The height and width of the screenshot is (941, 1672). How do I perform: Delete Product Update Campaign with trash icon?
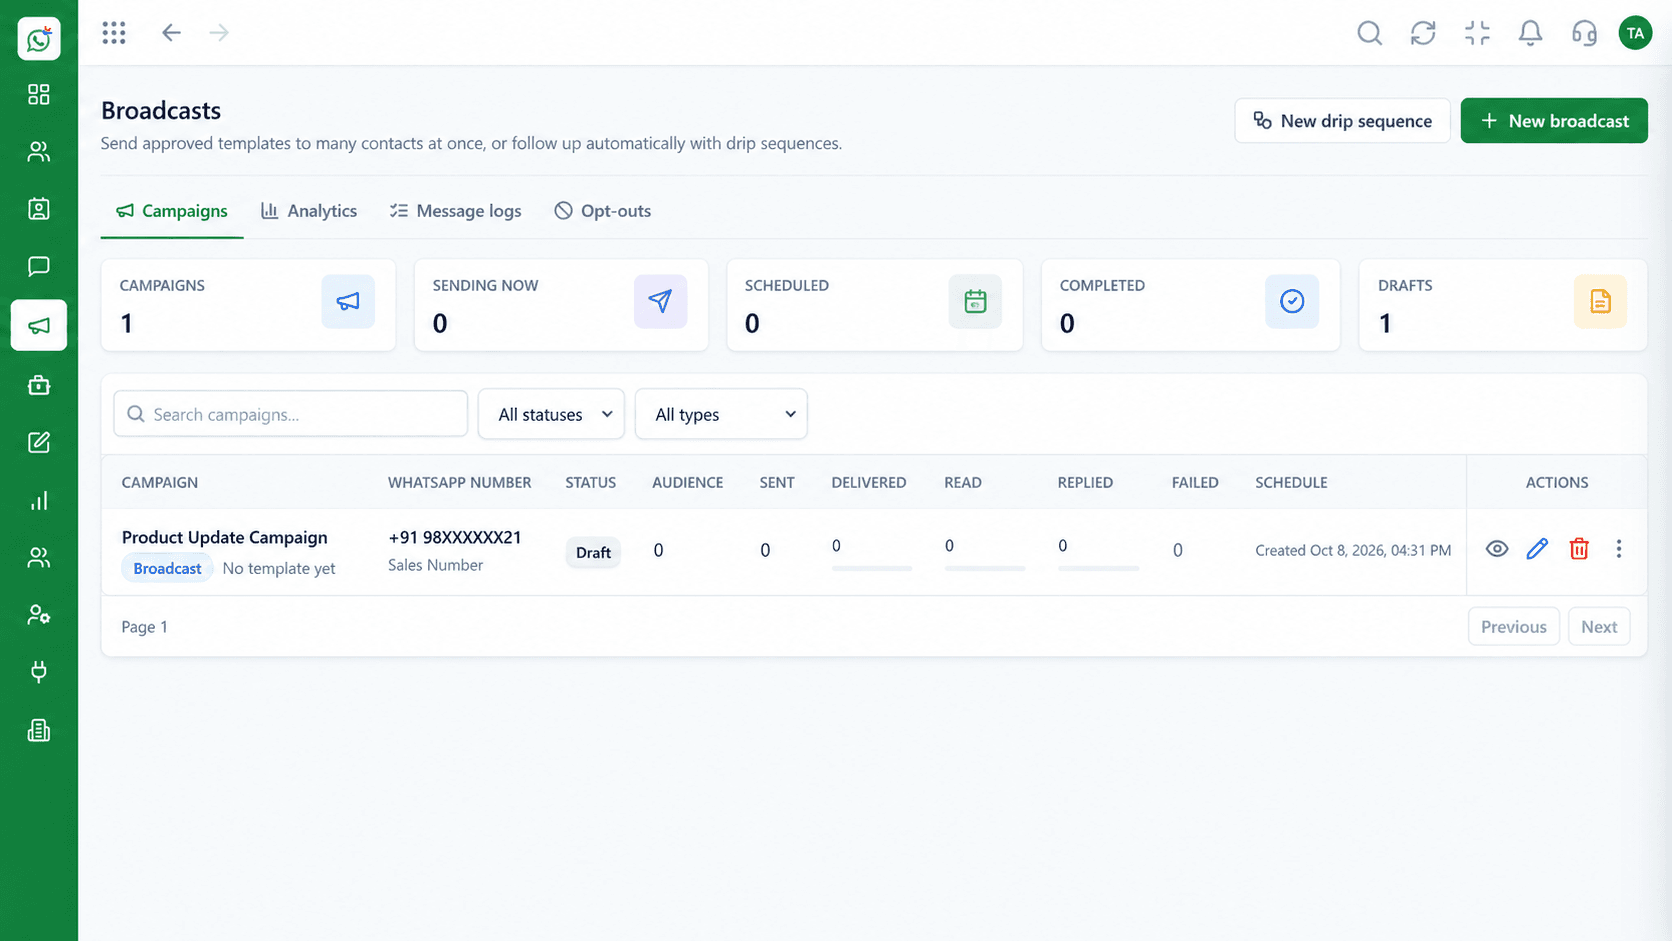click(1579, 549)
